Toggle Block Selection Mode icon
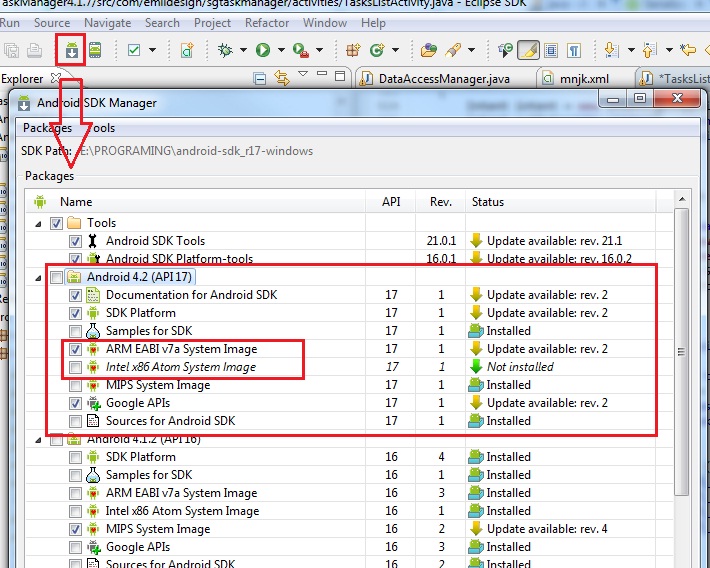The image size is (710, 568). tap(551, 50)
